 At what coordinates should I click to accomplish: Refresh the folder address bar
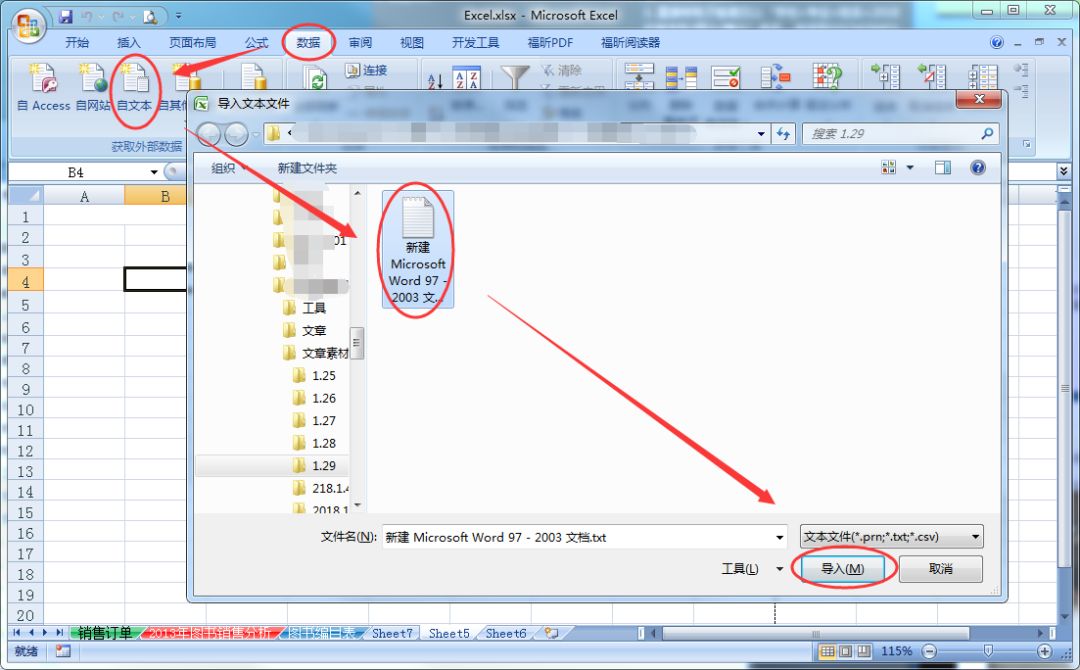[x=783, y=134]
